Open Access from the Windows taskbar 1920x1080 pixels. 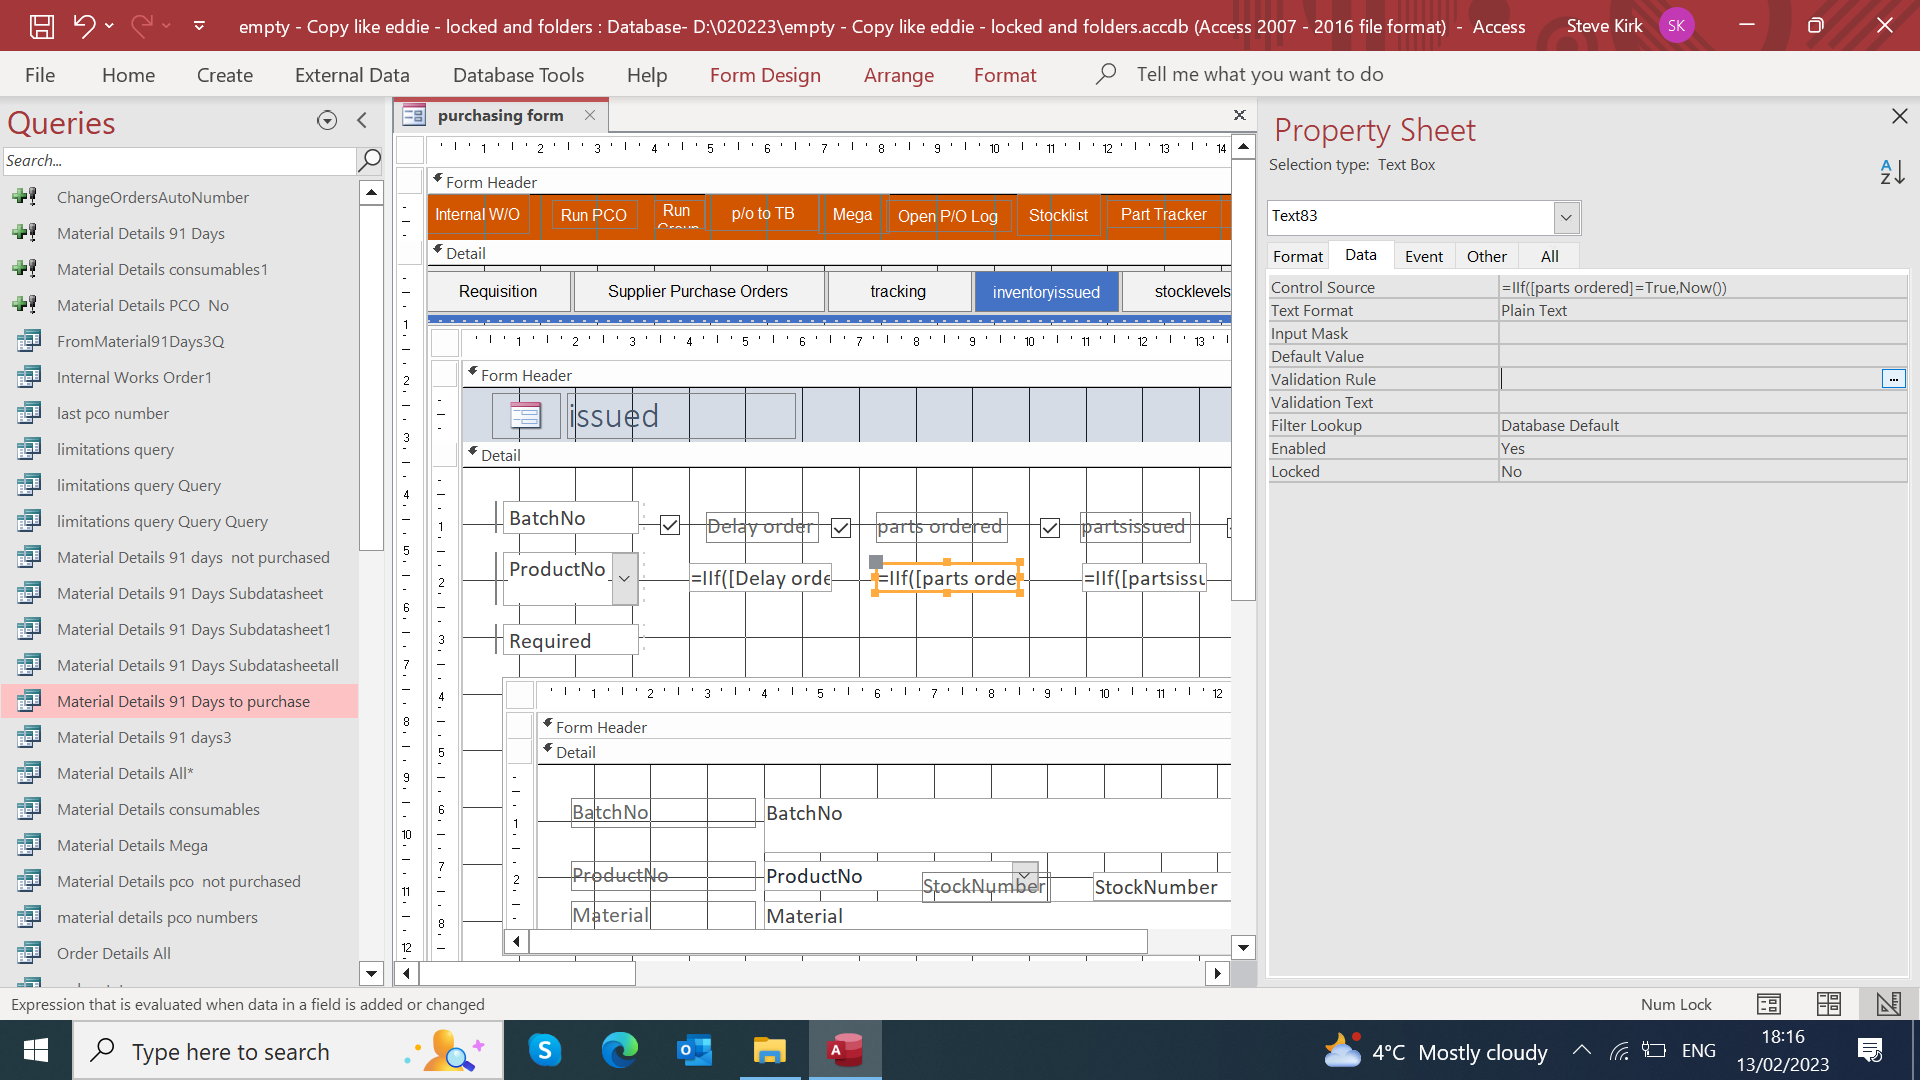(845, 1051)
